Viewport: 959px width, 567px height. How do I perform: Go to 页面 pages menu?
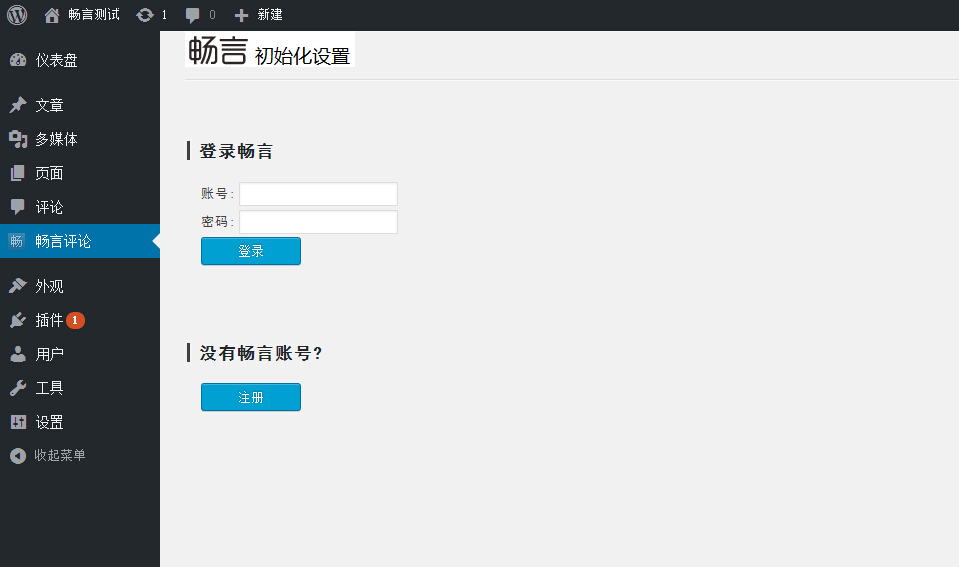[x=49, y=173]
